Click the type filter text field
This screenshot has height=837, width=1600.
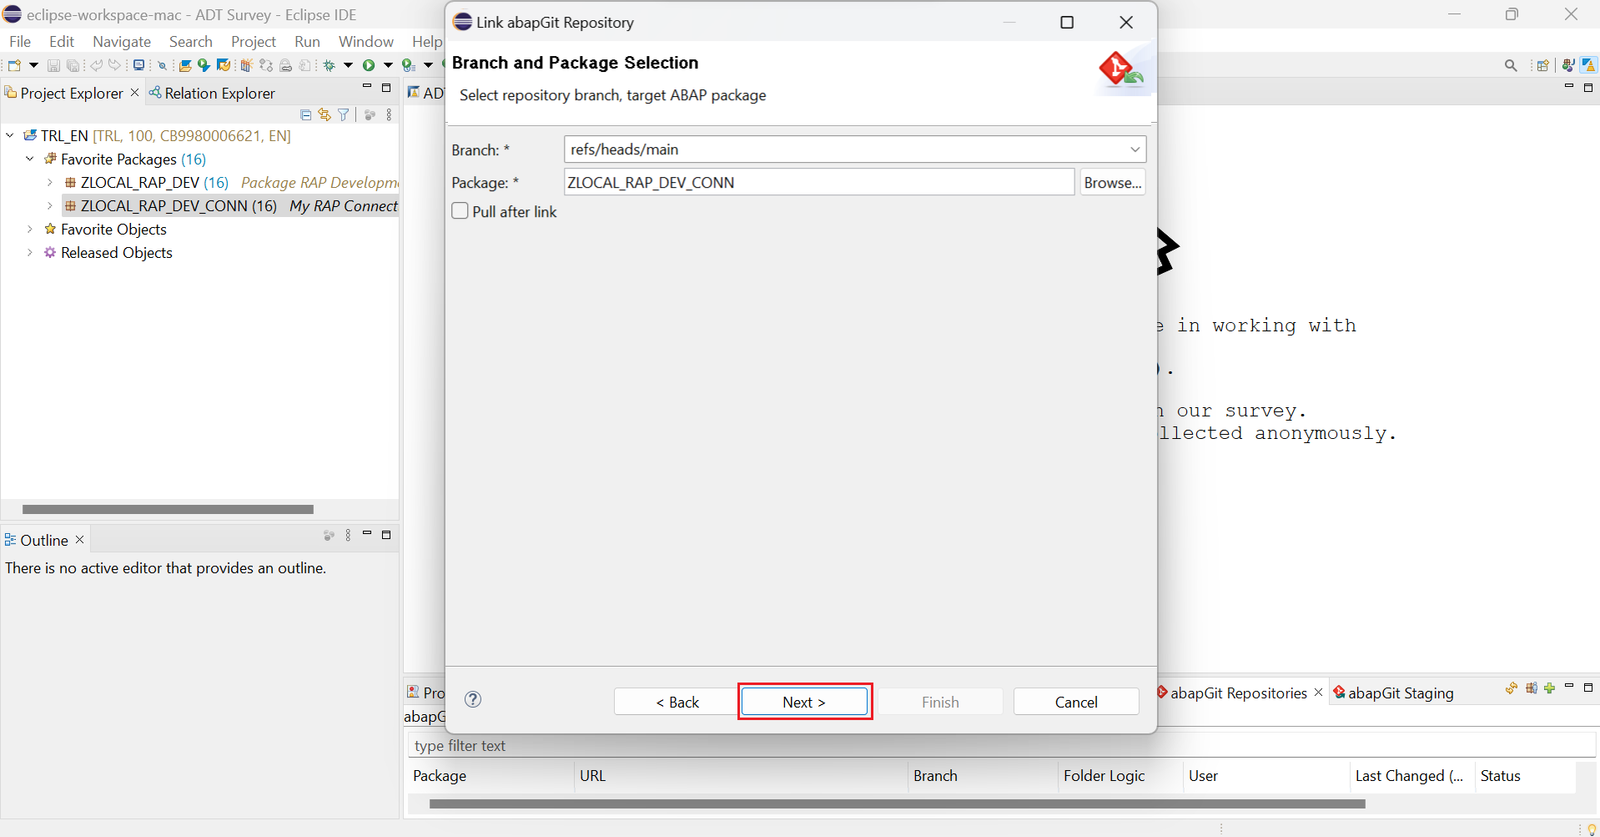(1000, 746)
